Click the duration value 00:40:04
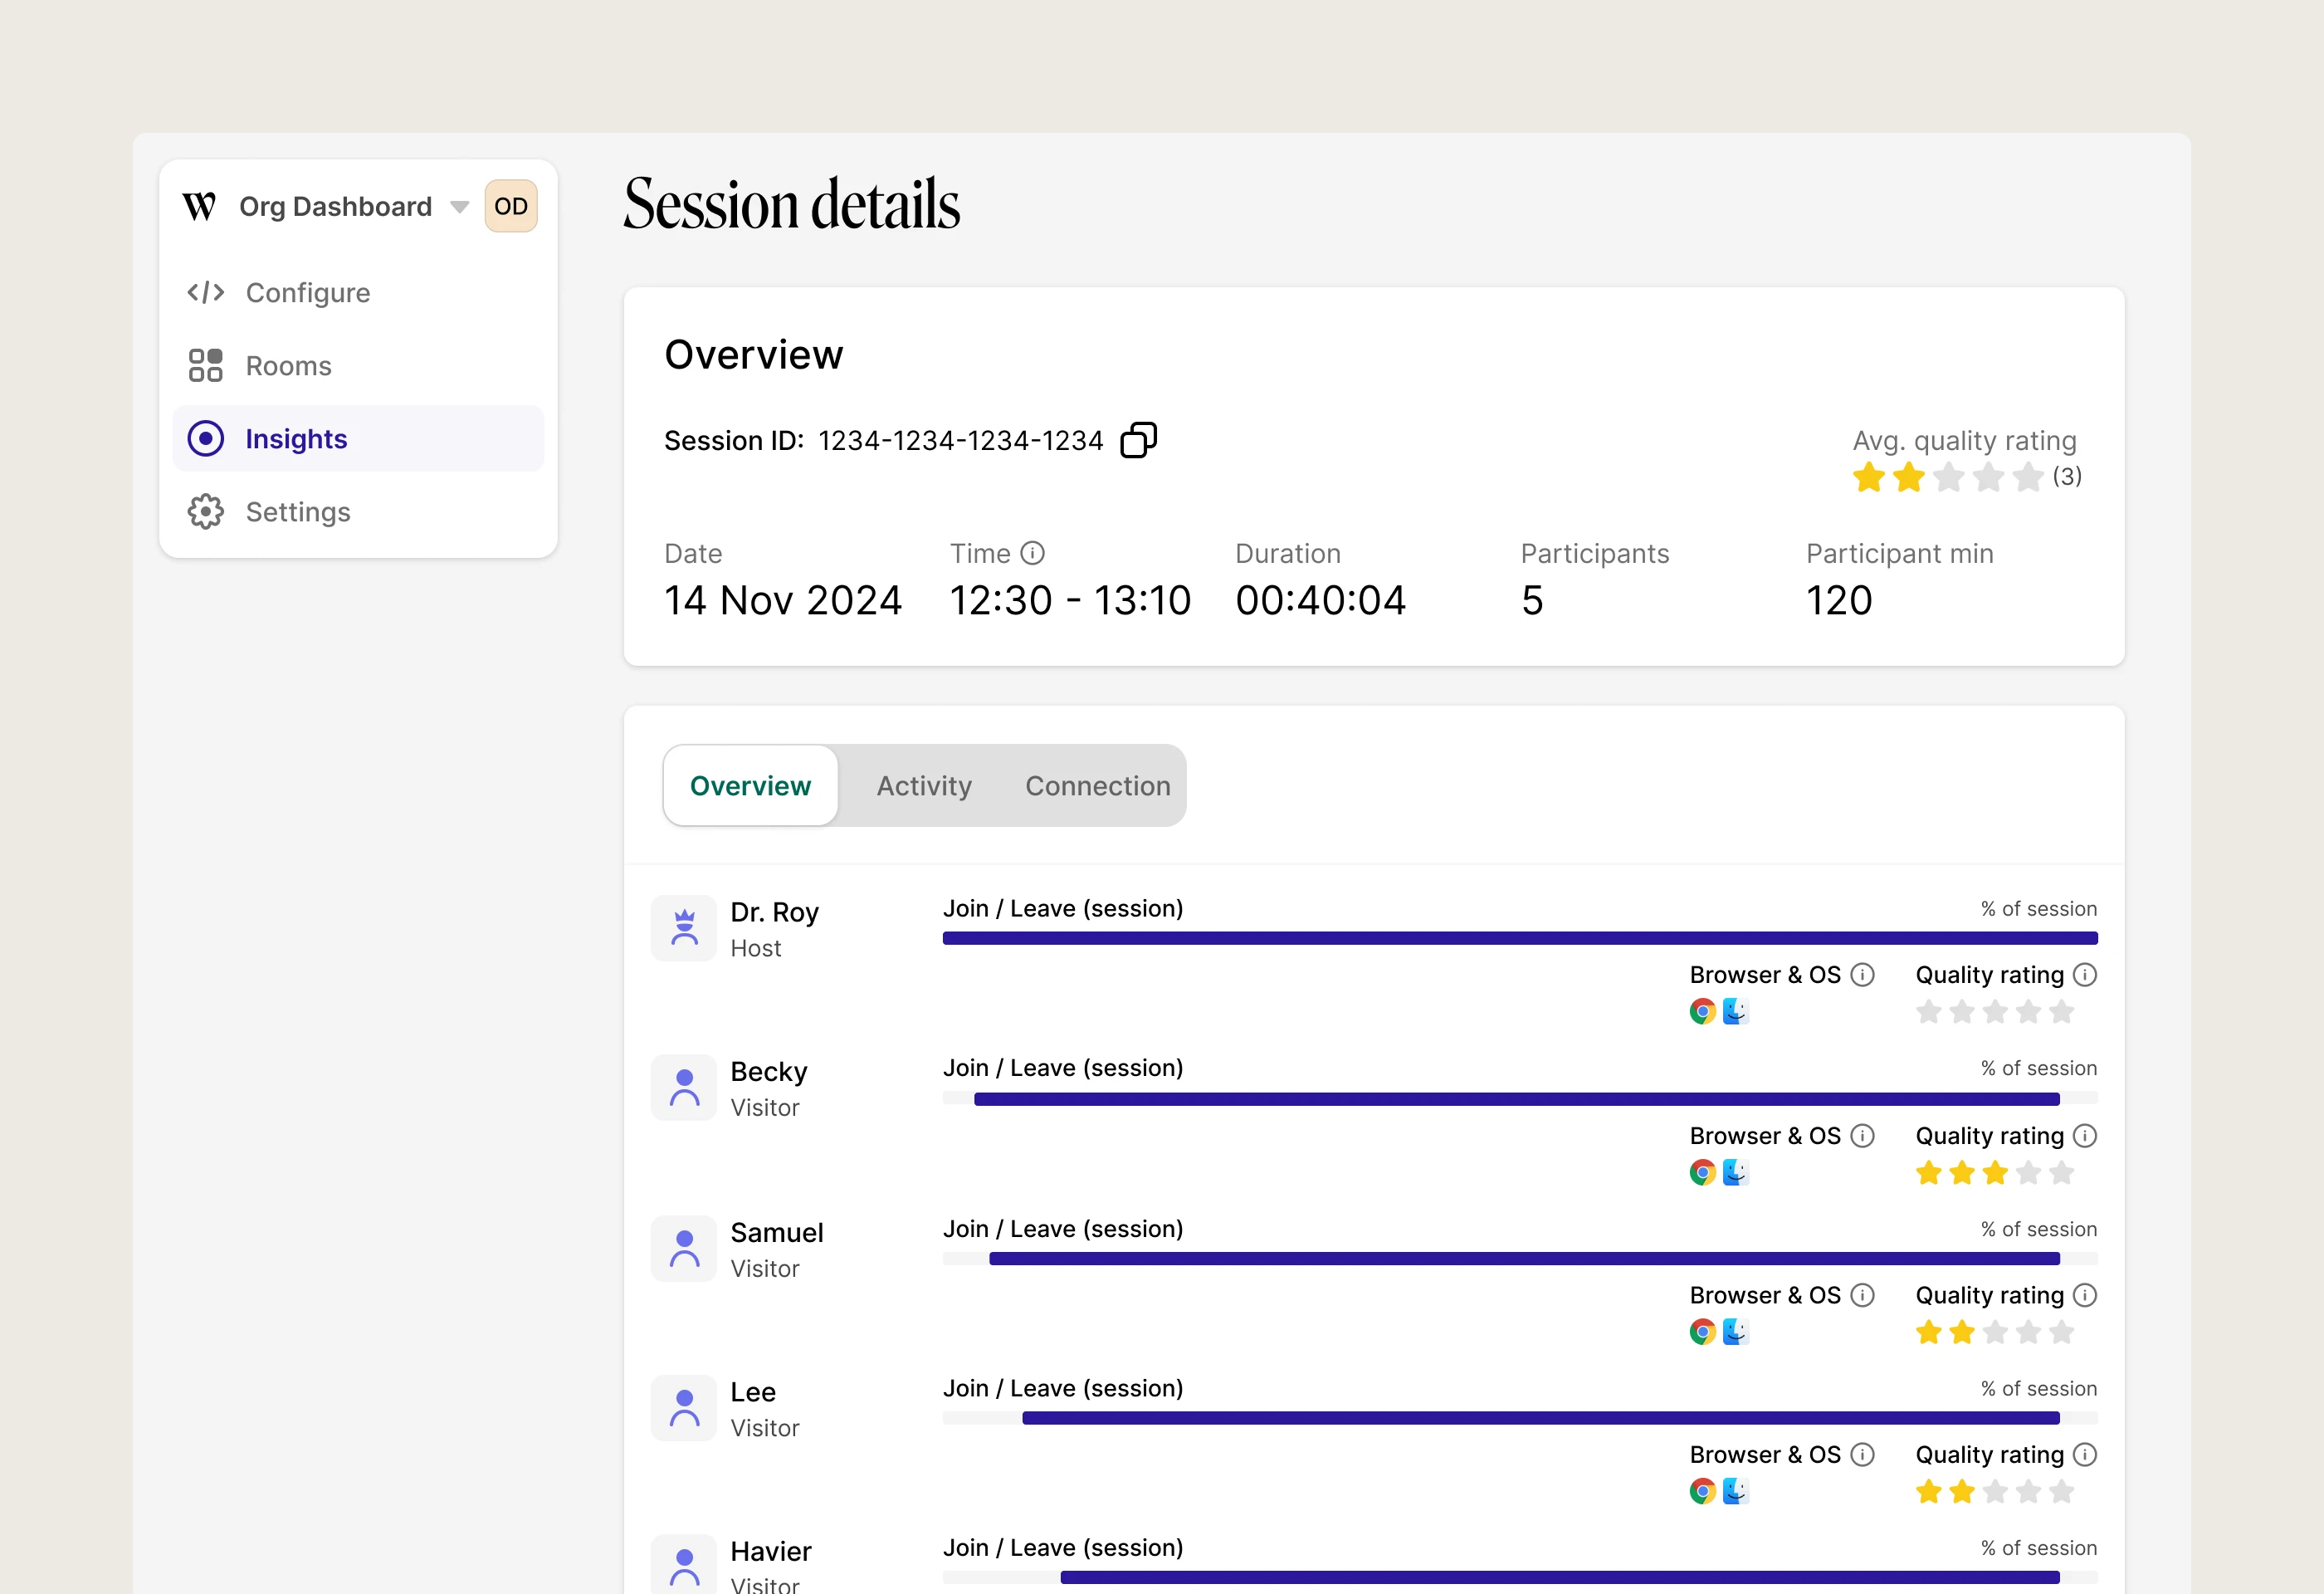Image resolution: width=2324 pixels, height=1594 pixels. point(1321,600)
